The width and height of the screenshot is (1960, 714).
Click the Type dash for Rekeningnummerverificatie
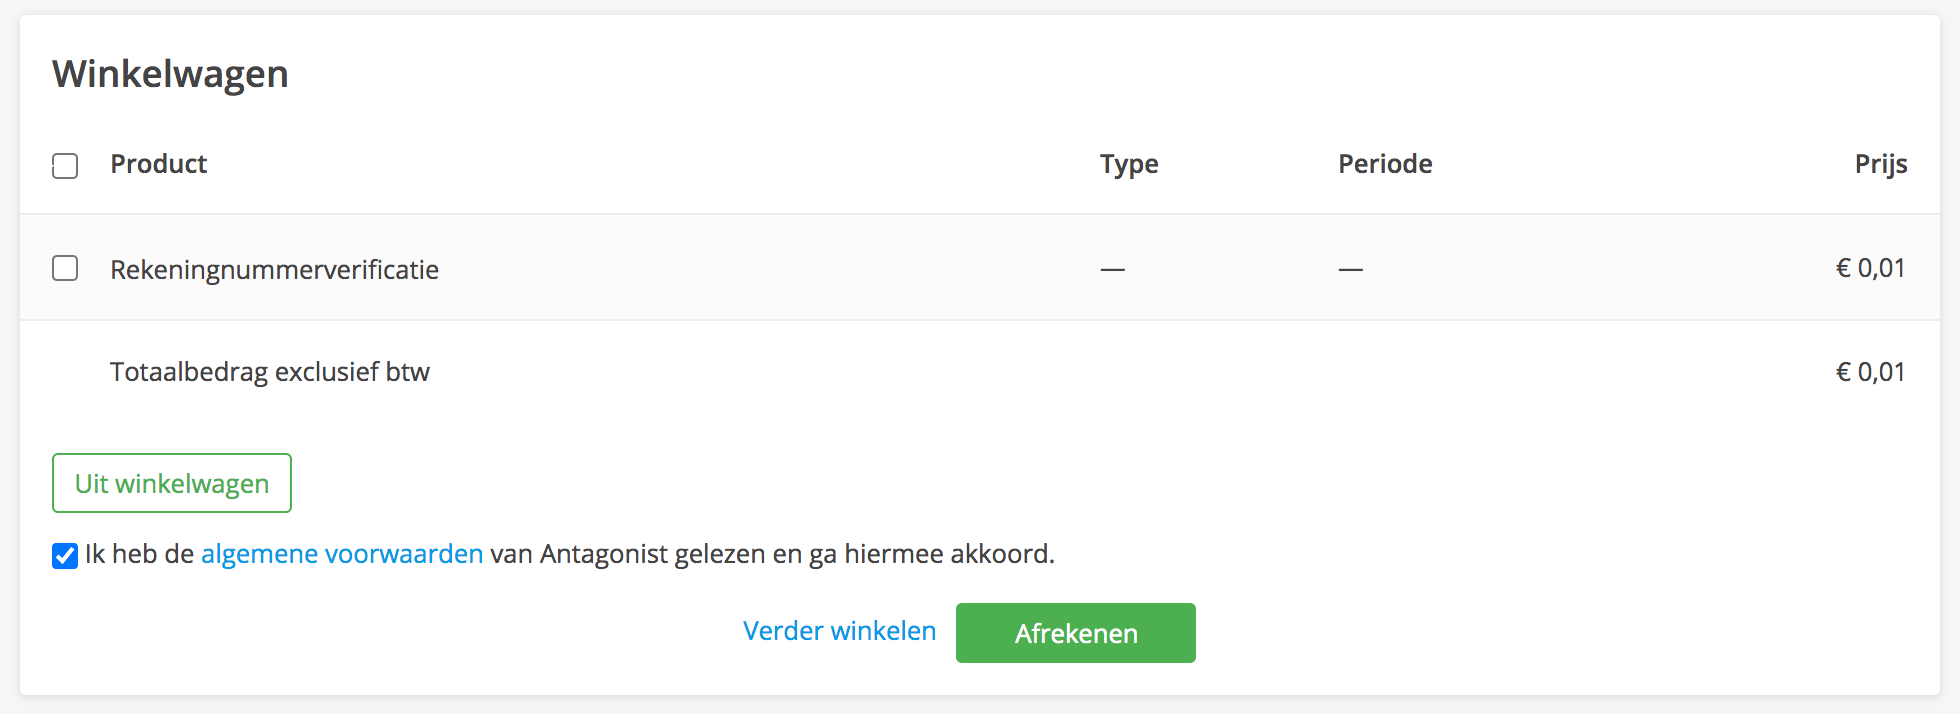click(1112, 268)
